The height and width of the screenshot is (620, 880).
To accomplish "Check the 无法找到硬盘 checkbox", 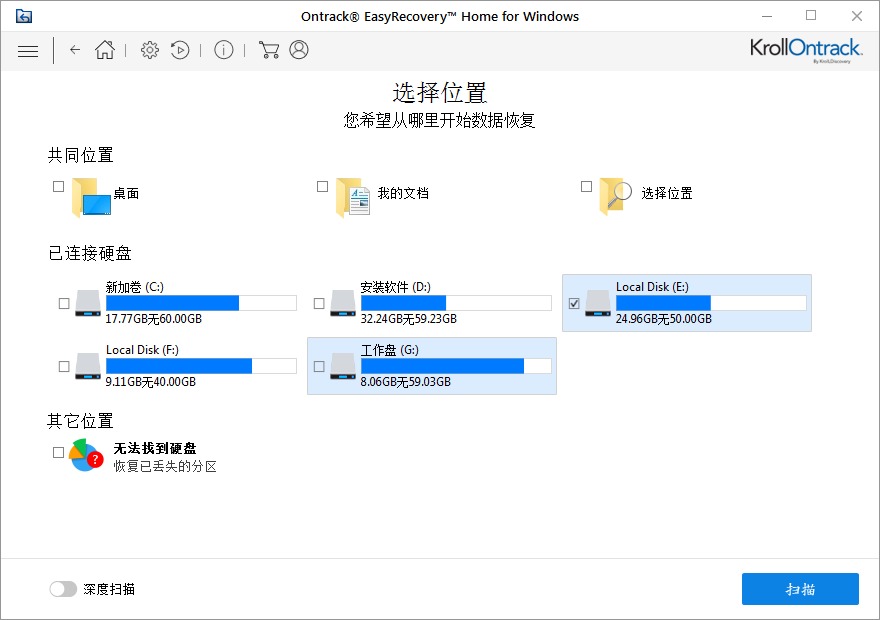I will 58,452.
